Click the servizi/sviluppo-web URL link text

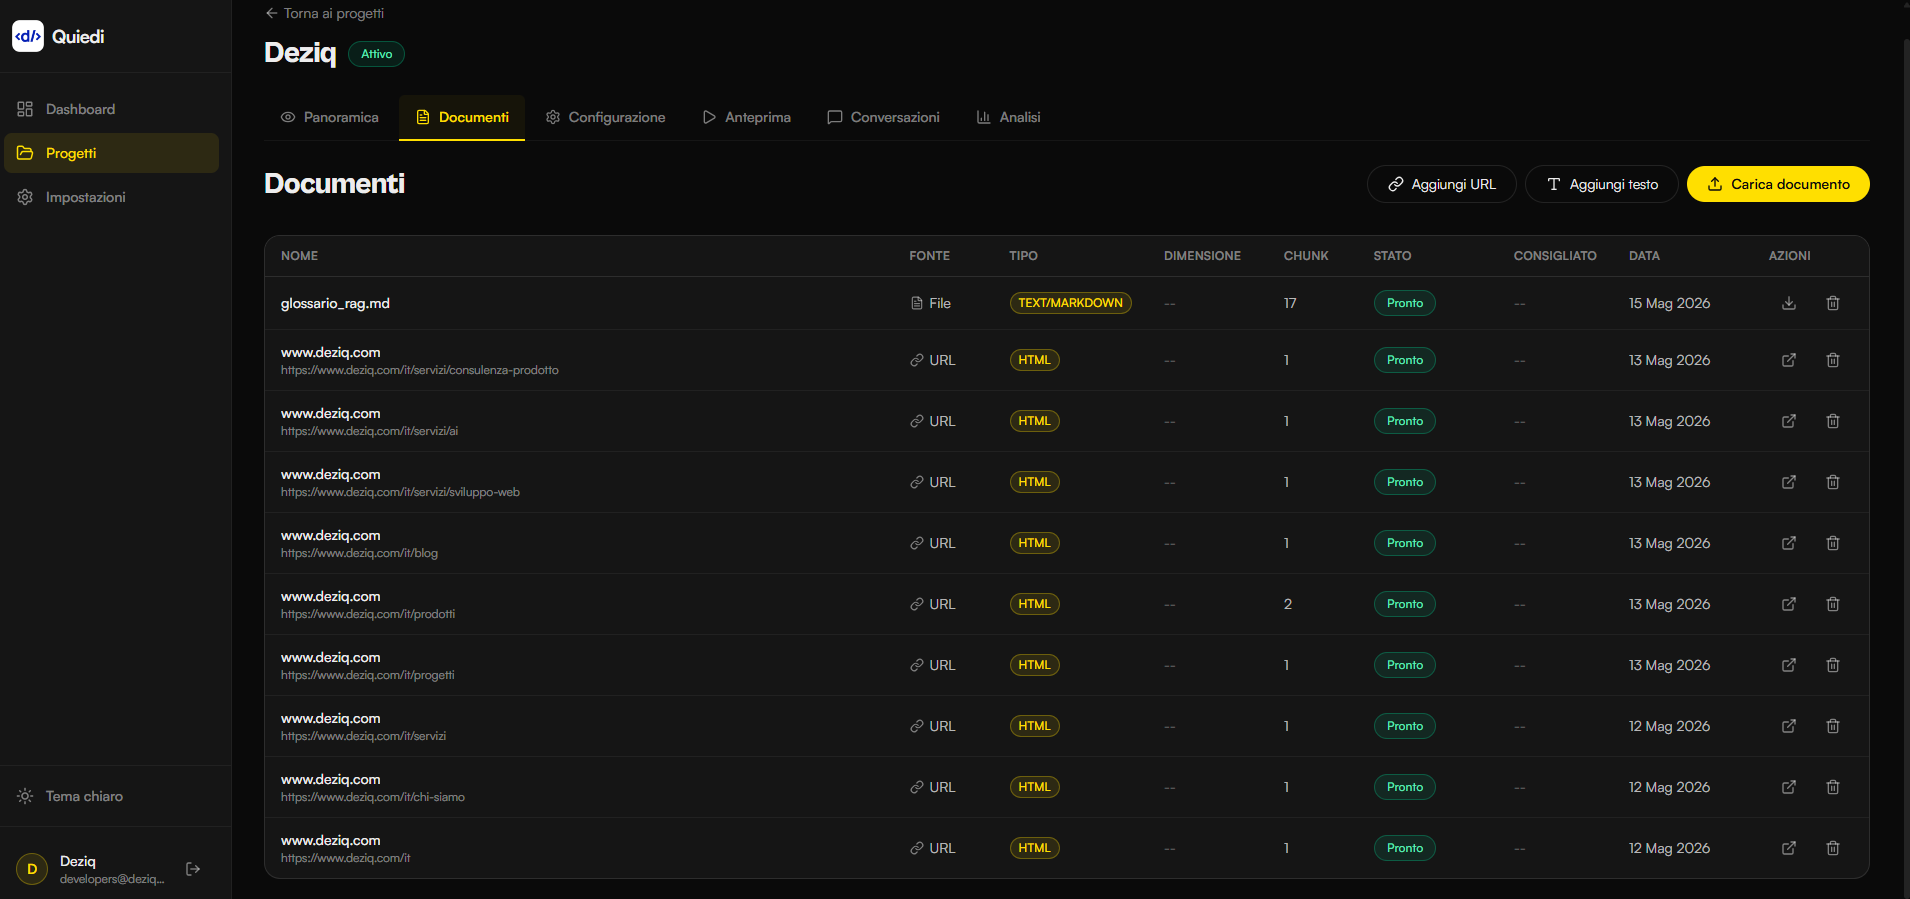point(400,492)
